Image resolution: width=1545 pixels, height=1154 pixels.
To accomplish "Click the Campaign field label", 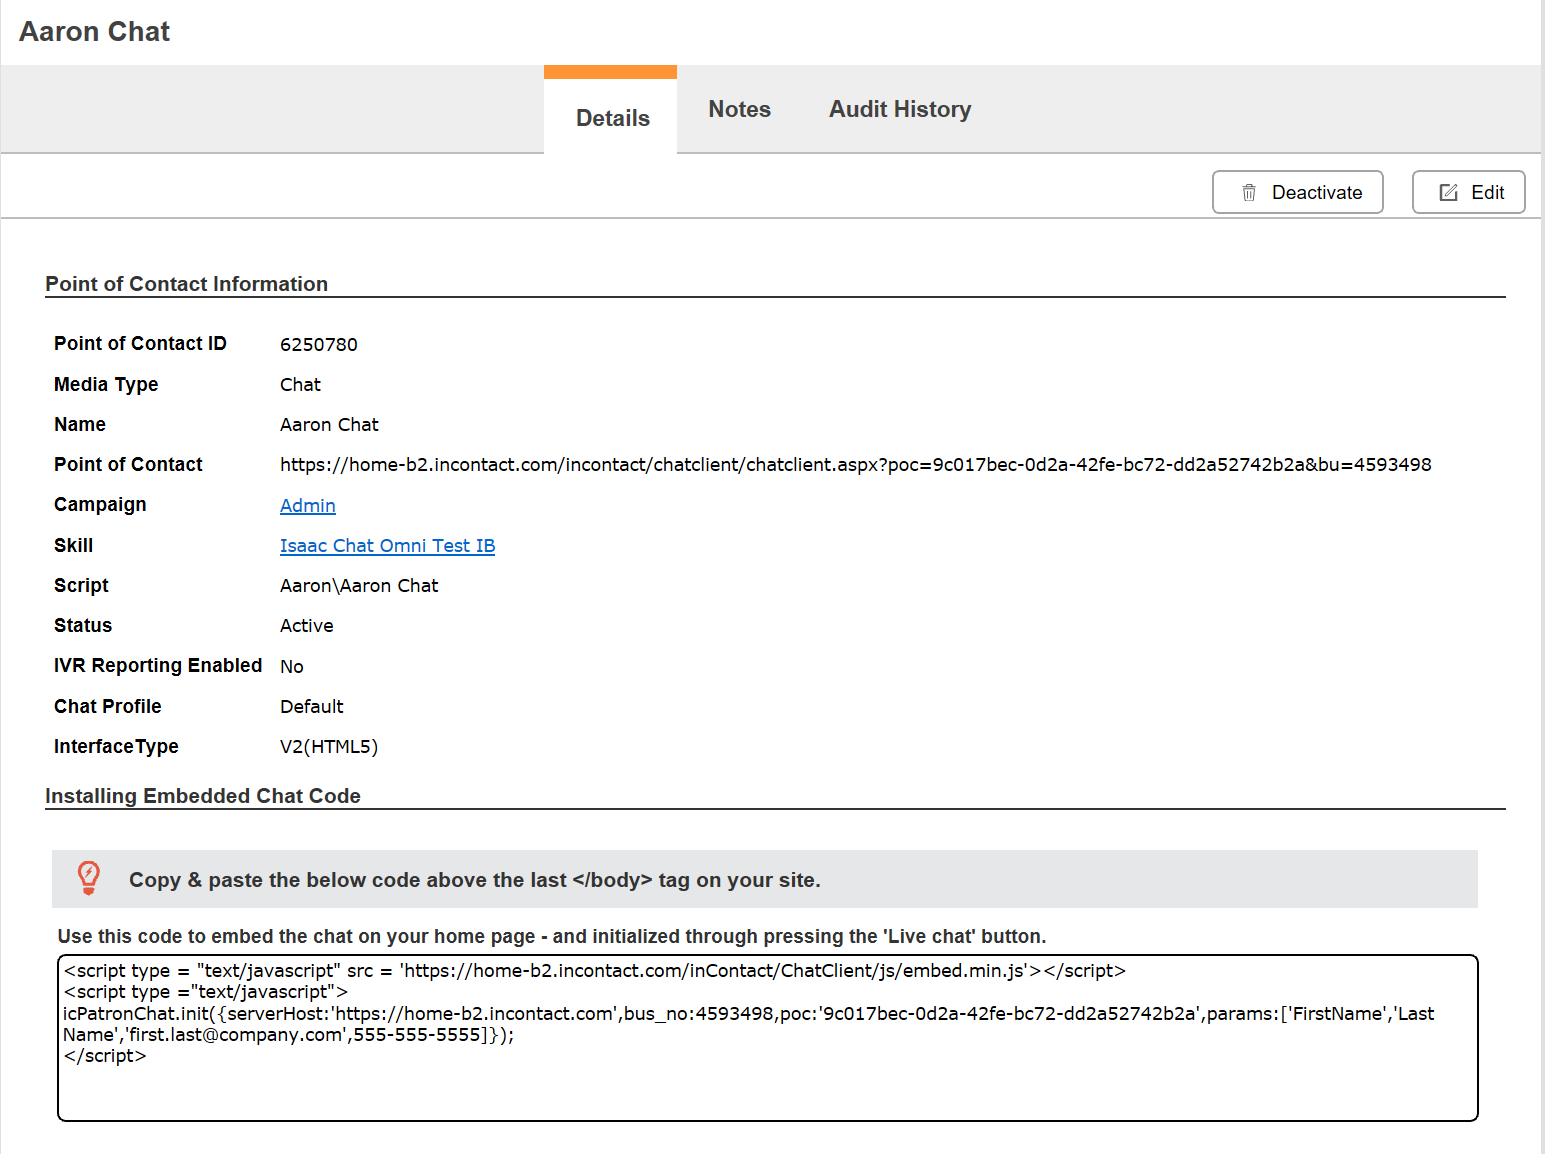I will click(100, 504).
